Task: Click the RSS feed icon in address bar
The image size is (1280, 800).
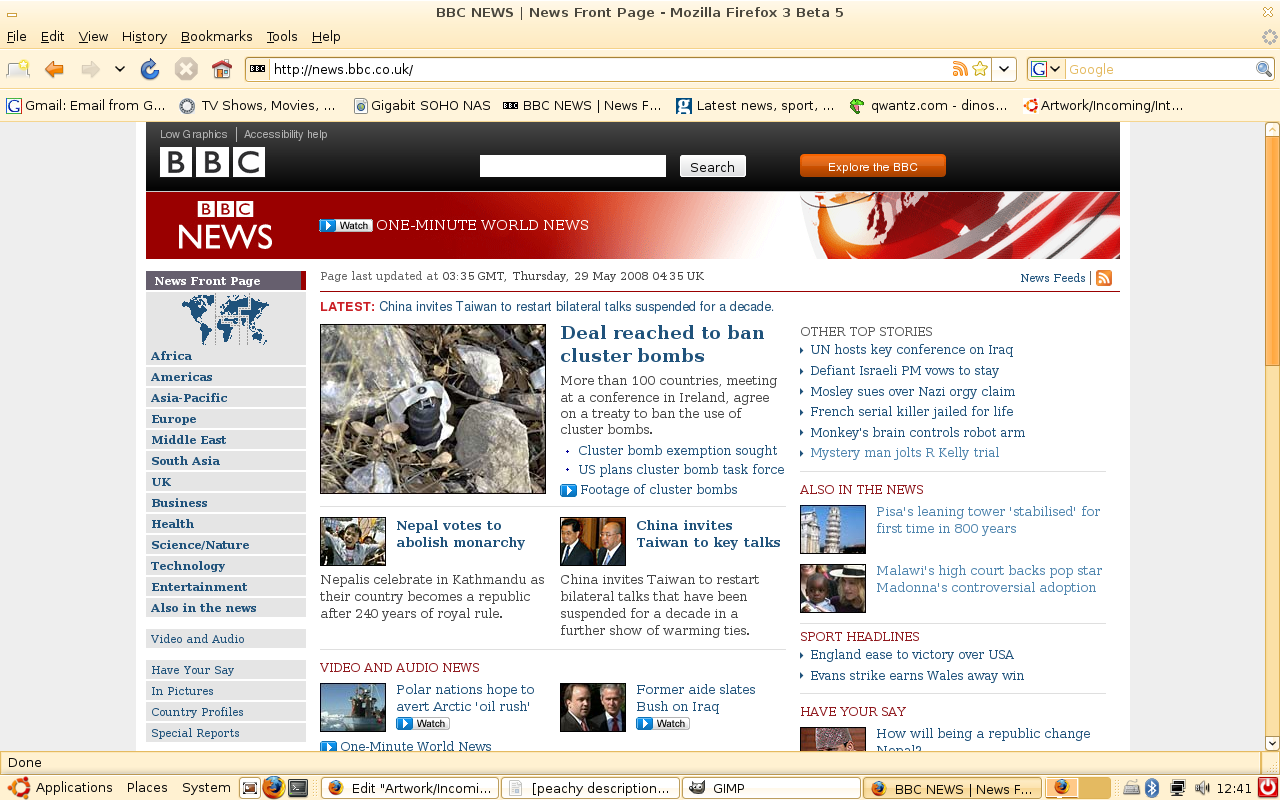Action: pyautogui.click(x=960, y=69)
